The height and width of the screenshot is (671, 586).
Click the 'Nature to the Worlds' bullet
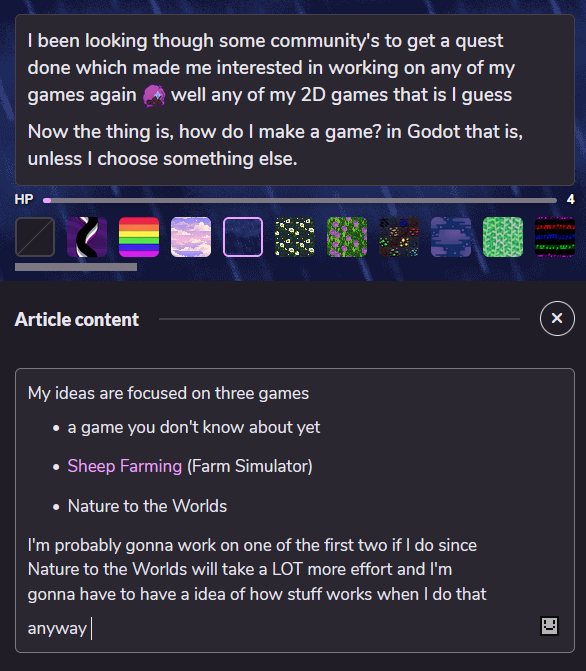pyautogui.click(x=147, y=506)
